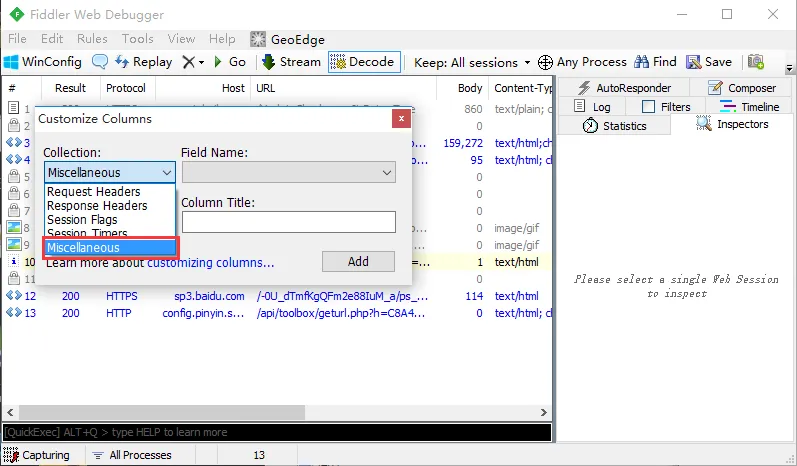Image resolution: width=797 pixels, height=466 pixels.
Task: Click the Column Title text field
Action: pyautogui.click(x=289, y=222)
